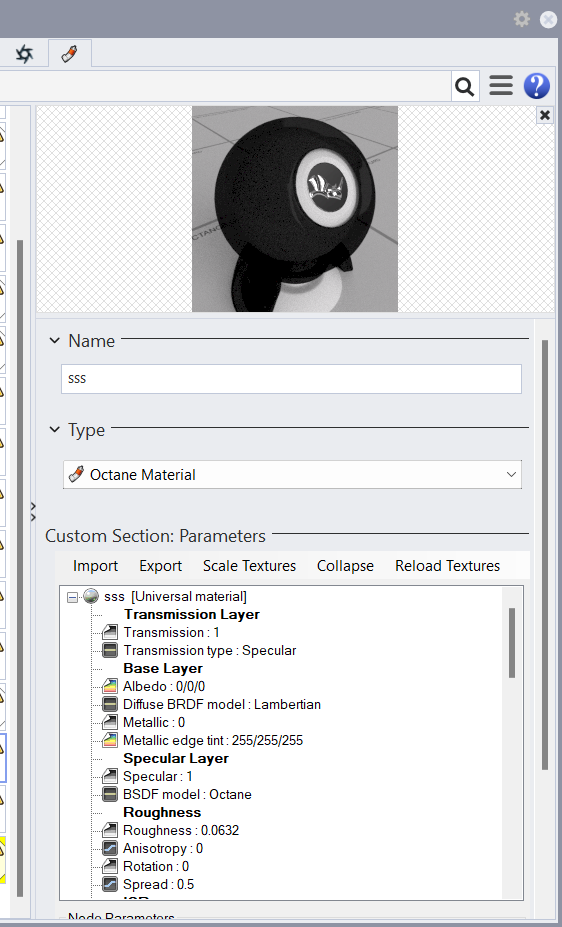
Task: Select Roughness : 0.0632 parameter text
Action: (x=181, y=831)
